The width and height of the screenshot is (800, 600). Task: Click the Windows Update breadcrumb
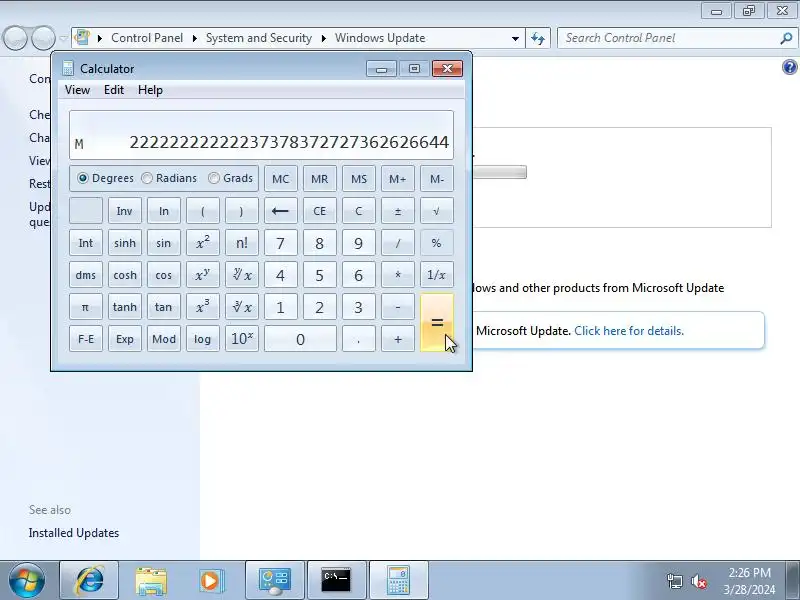(x=380, y=38)
